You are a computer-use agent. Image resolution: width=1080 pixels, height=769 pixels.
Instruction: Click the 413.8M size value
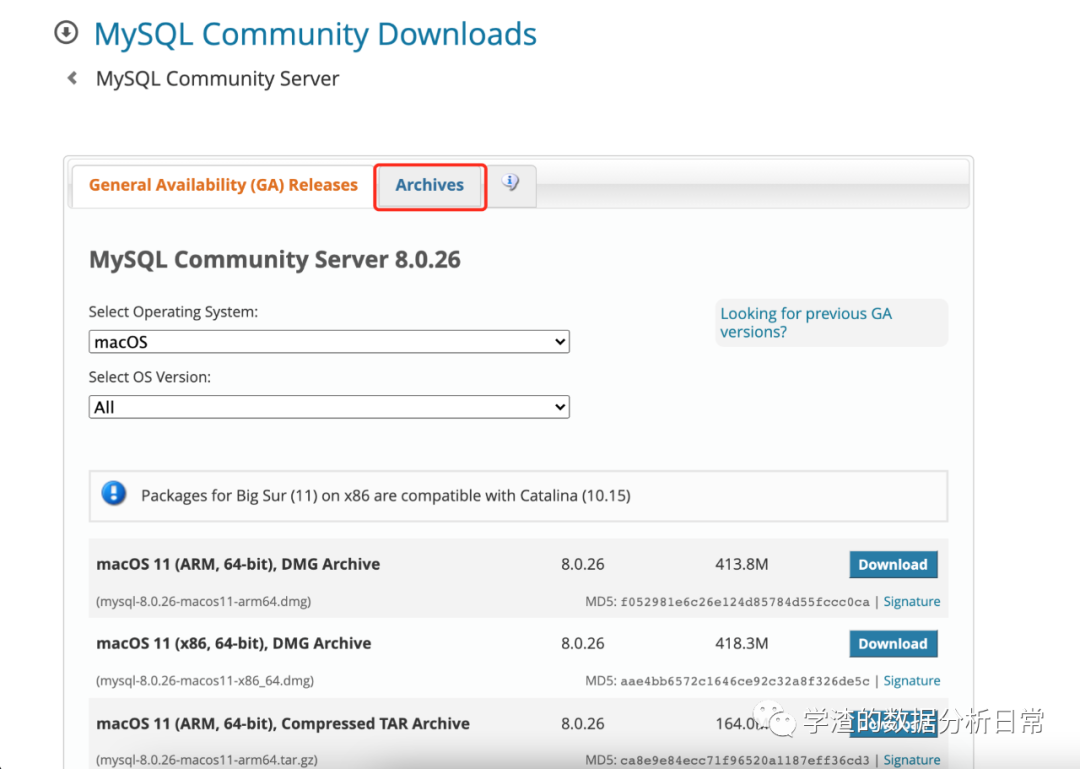coord(742,564)
